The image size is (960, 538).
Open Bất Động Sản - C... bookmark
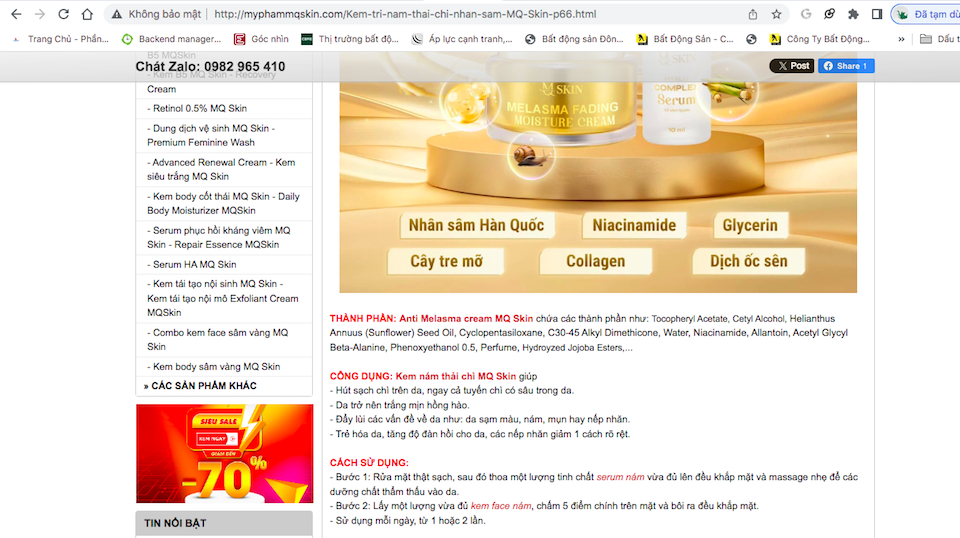(x=684, y=39)
